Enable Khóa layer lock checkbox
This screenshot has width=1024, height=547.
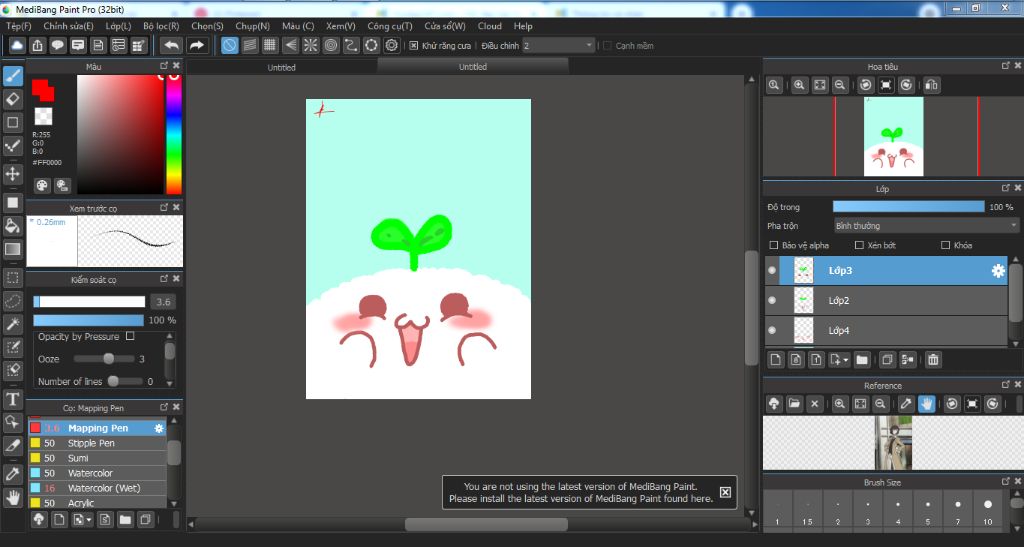click(x=945, y=245)
